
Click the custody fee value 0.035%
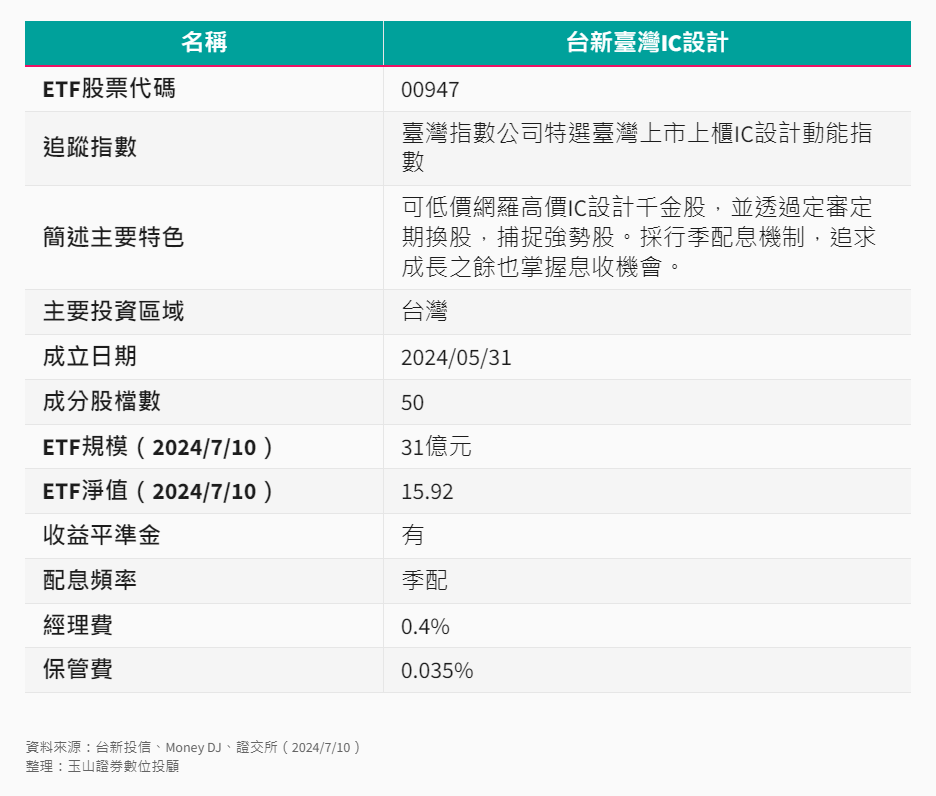pos(437,671)
